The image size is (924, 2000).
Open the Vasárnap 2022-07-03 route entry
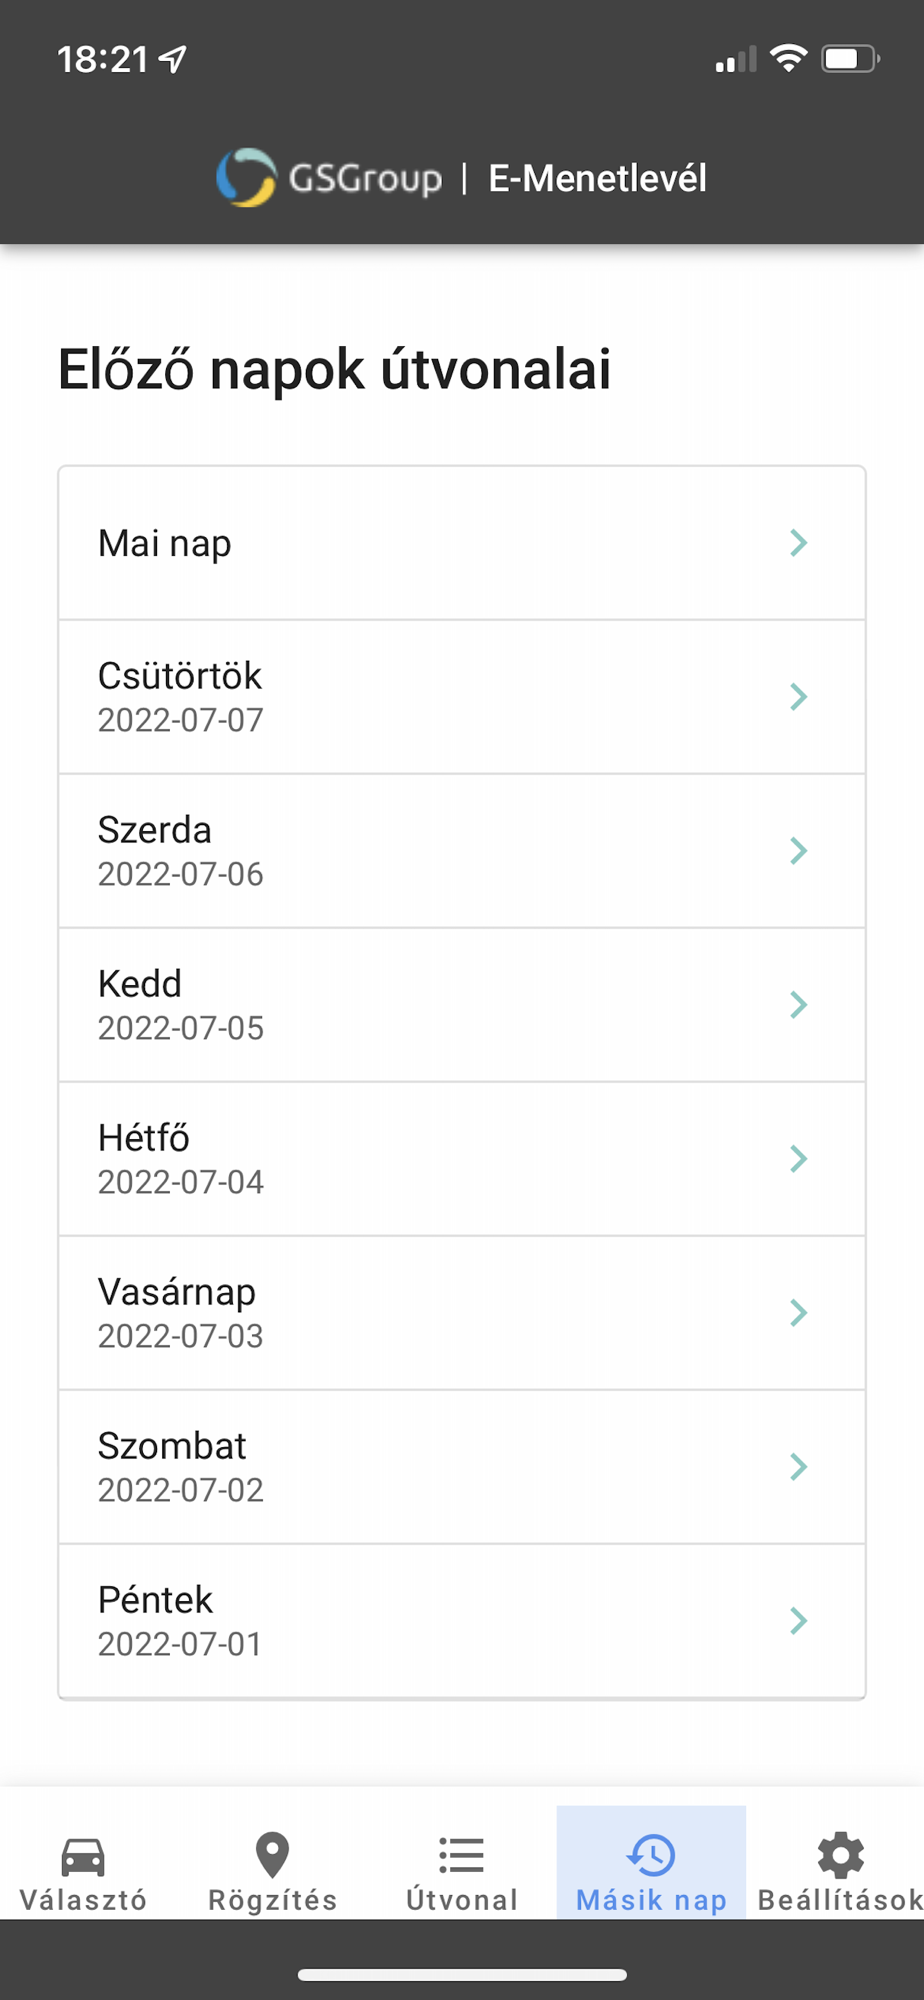(x=462, y=1313)
